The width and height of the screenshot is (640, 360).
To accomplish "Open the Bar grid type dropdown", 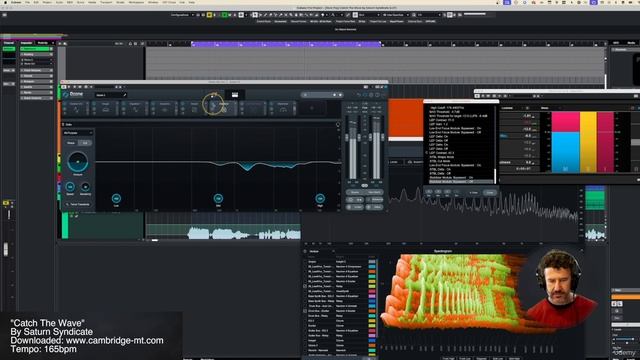I will (368, 15).
